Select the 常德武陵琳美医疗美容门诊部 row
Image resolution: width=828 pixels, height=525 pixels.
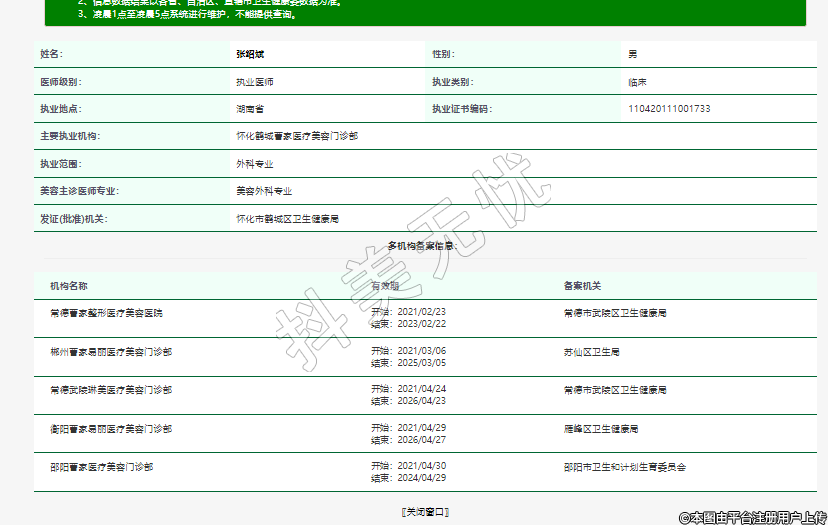click(x=110, y=389)
